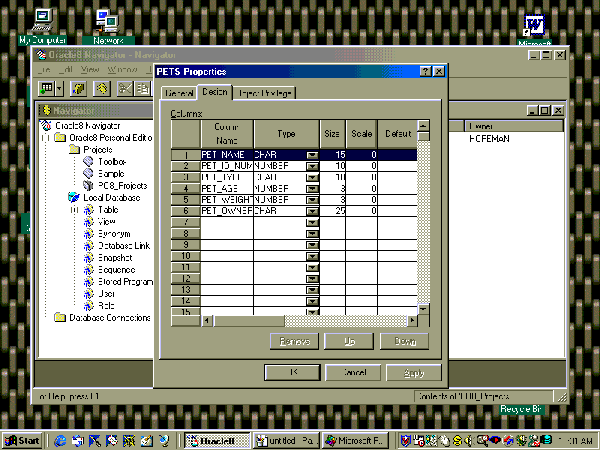Open type dropdown for PET_NAME row
The height and width of the screenshot is (450, 600).
tap(313, 155)
